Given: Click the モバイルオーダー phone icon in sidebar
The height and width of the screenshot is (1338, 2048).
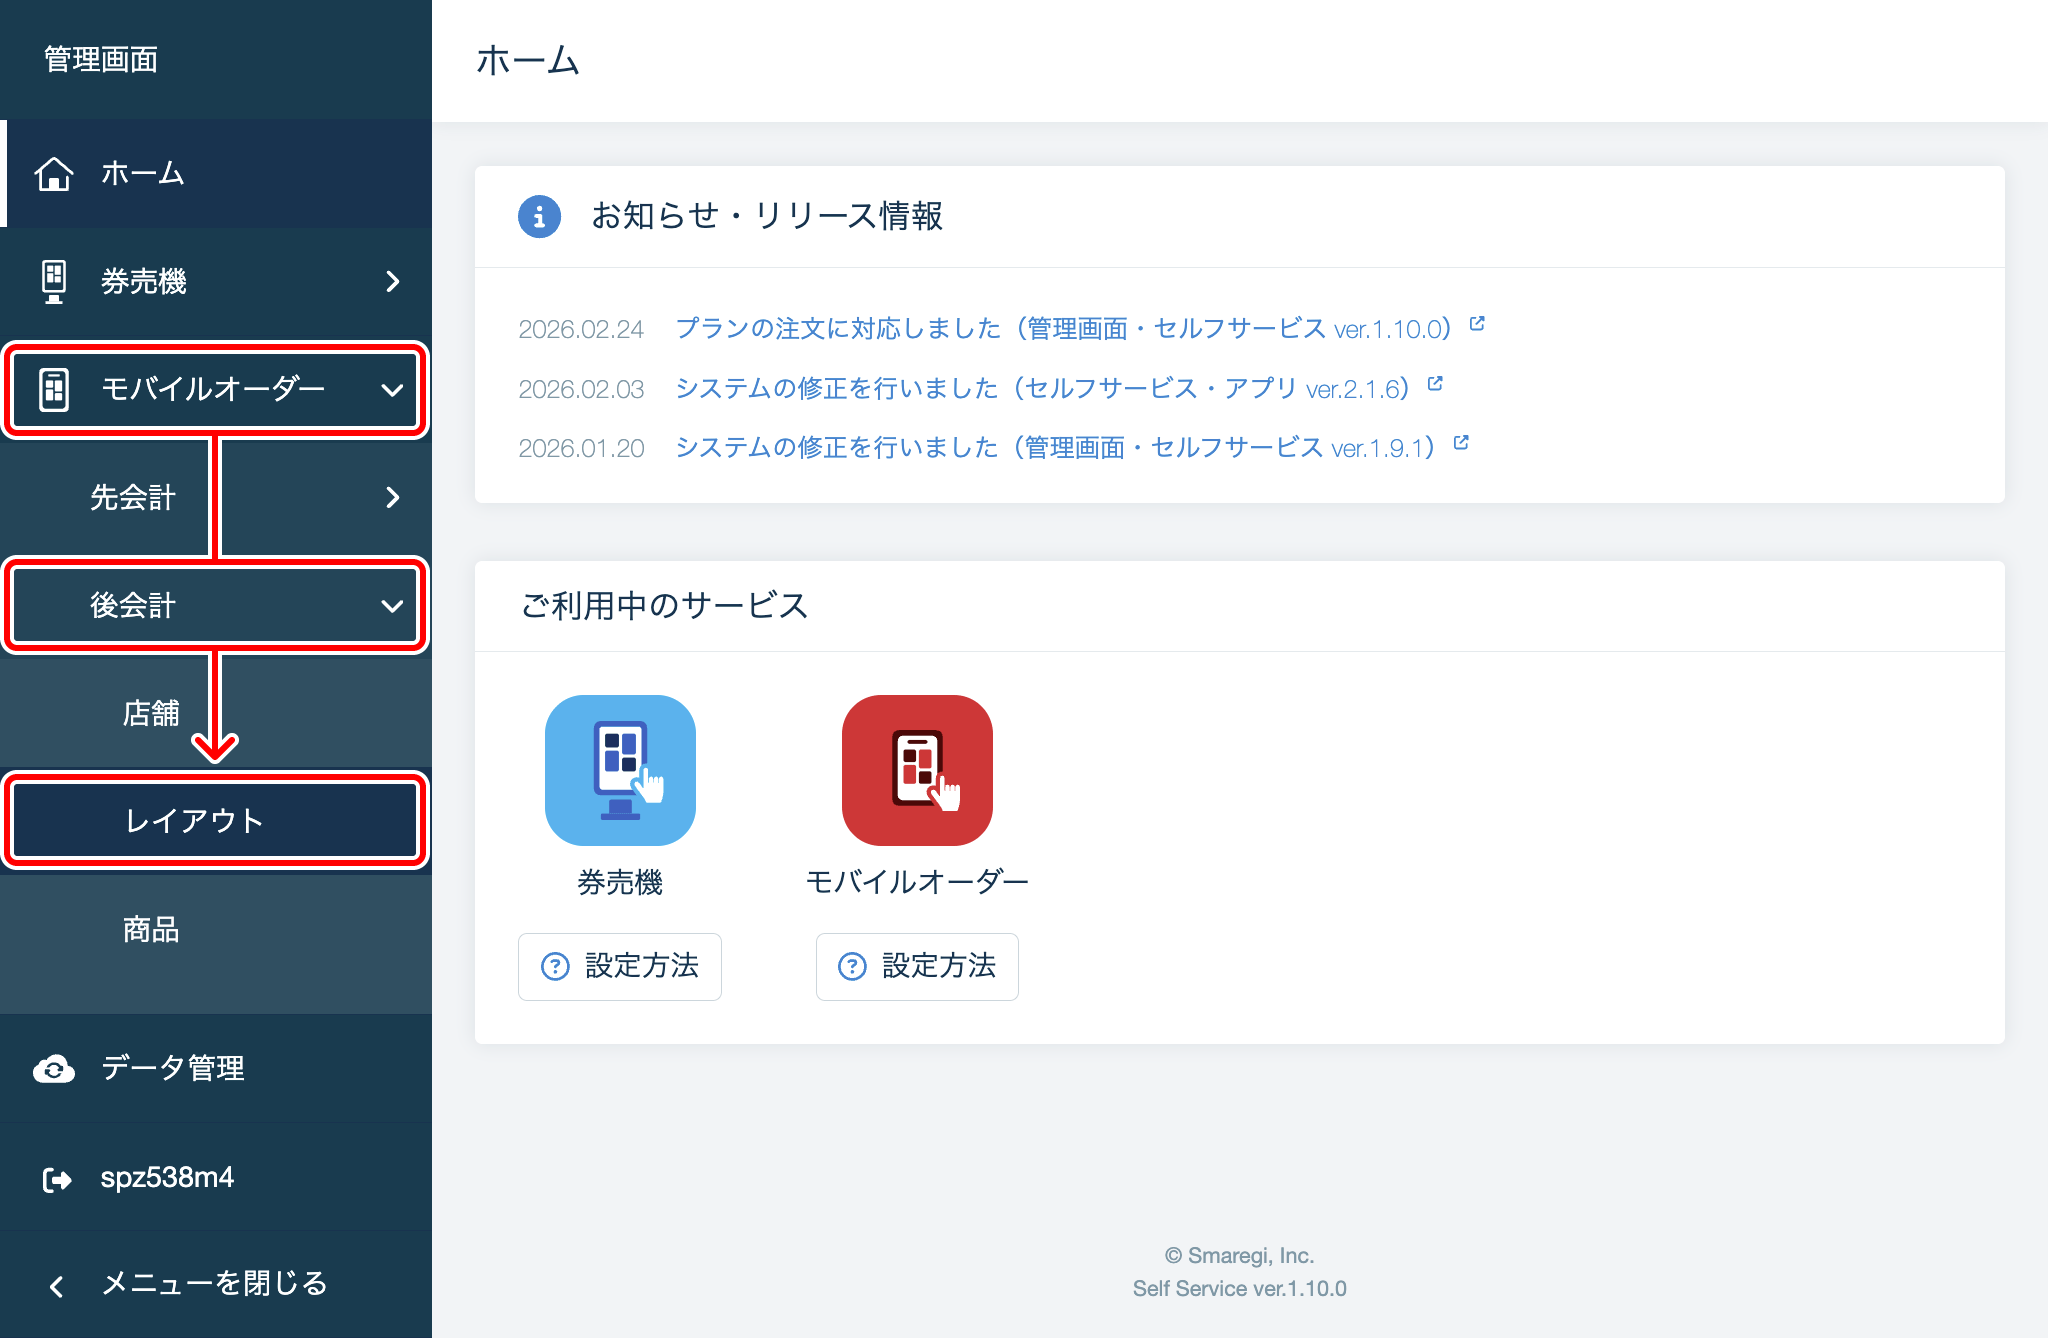Looking at the screenshot, I should 55,390.
